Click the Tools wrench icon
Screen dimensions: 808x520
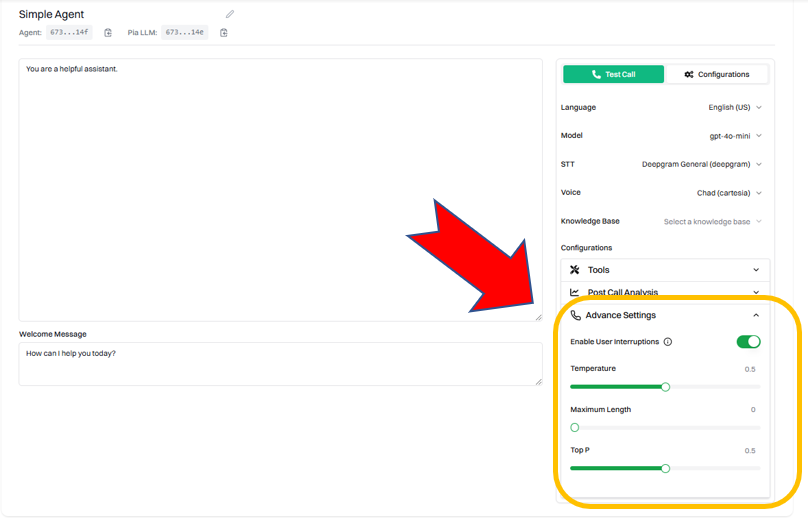(575, 270)
